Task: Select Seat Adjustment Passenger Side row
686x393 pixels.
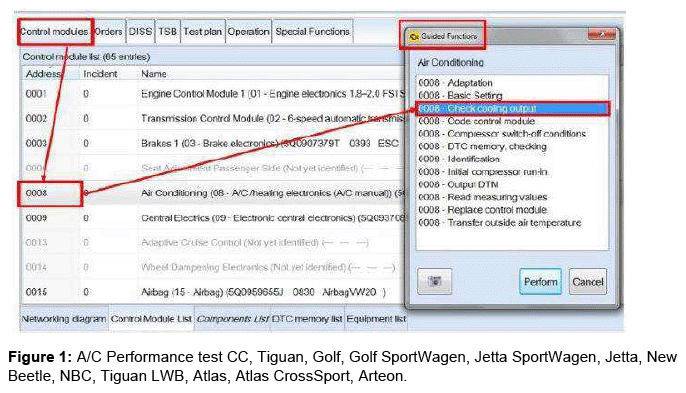Action: coord(213,168)
